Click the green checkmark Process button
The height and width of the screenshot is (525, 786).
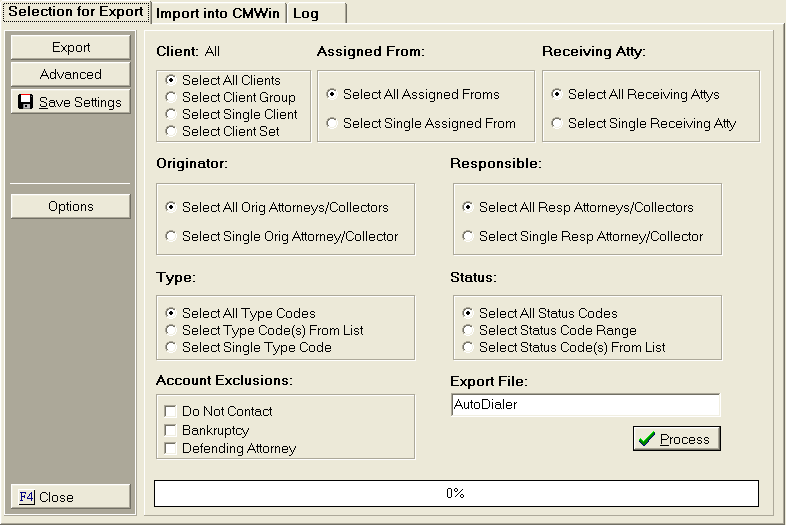coord(676,439)
